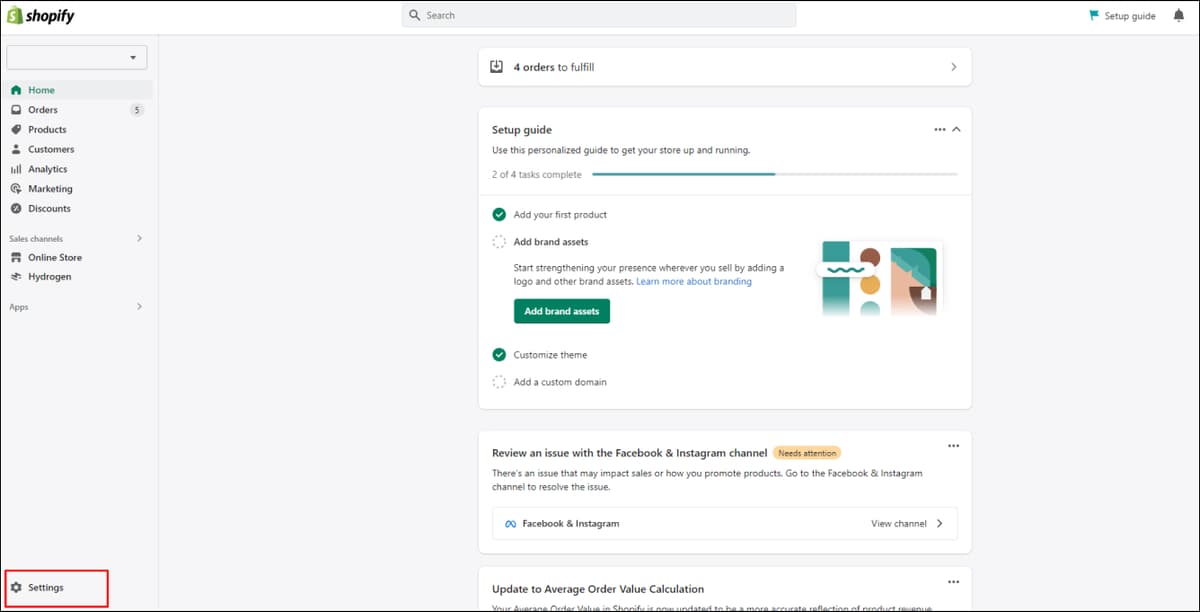Image resolution: width=1200 pixels, height=612 pixels.
Task: Click the Customers person icon
Action: [x=16, y=149]
